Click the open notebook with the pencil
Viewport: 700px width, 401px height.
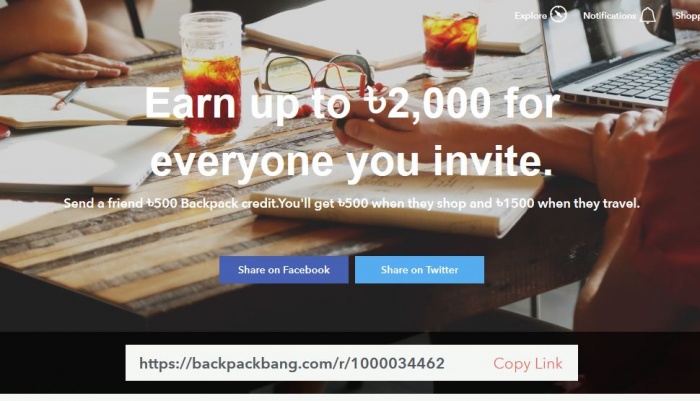click(76, 109)
